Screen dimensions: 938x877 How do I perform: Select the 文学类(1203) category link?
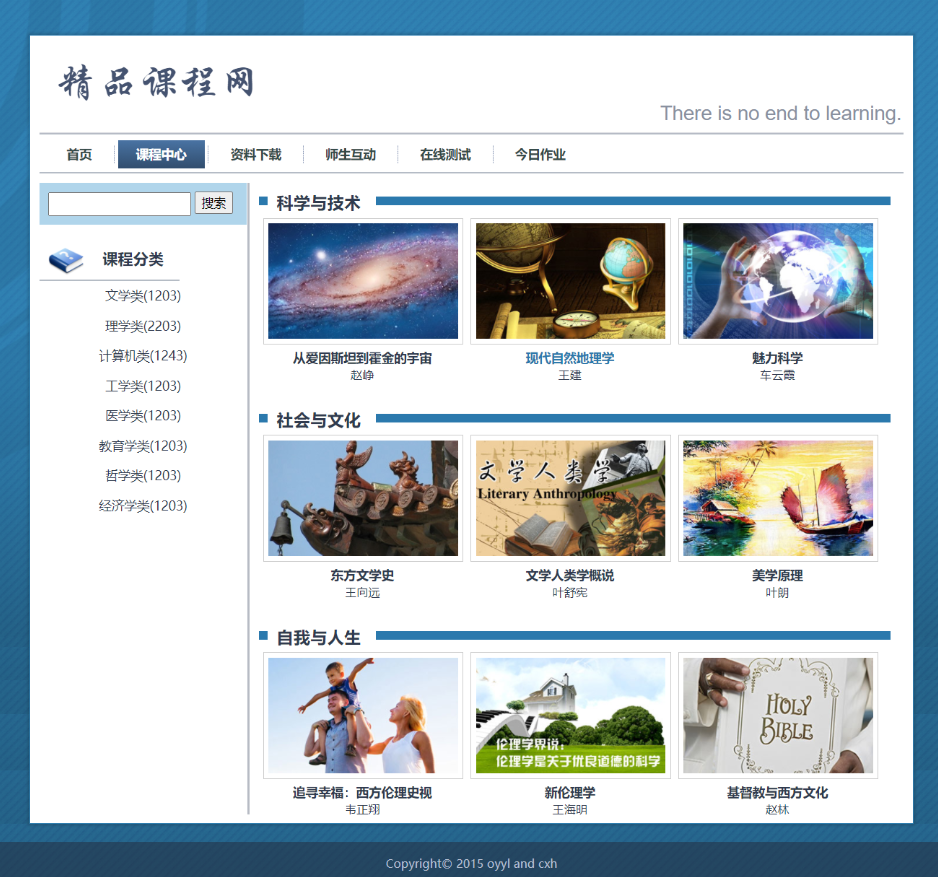[143, 296]
